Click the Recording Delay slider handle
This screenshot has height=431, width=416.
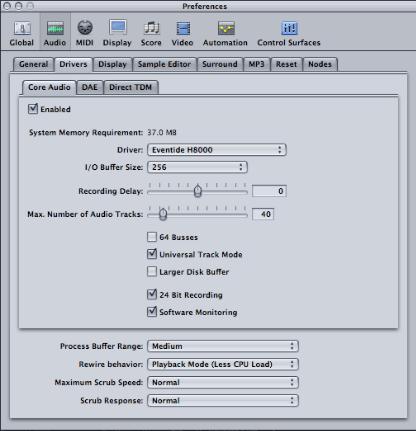point(198,191)
